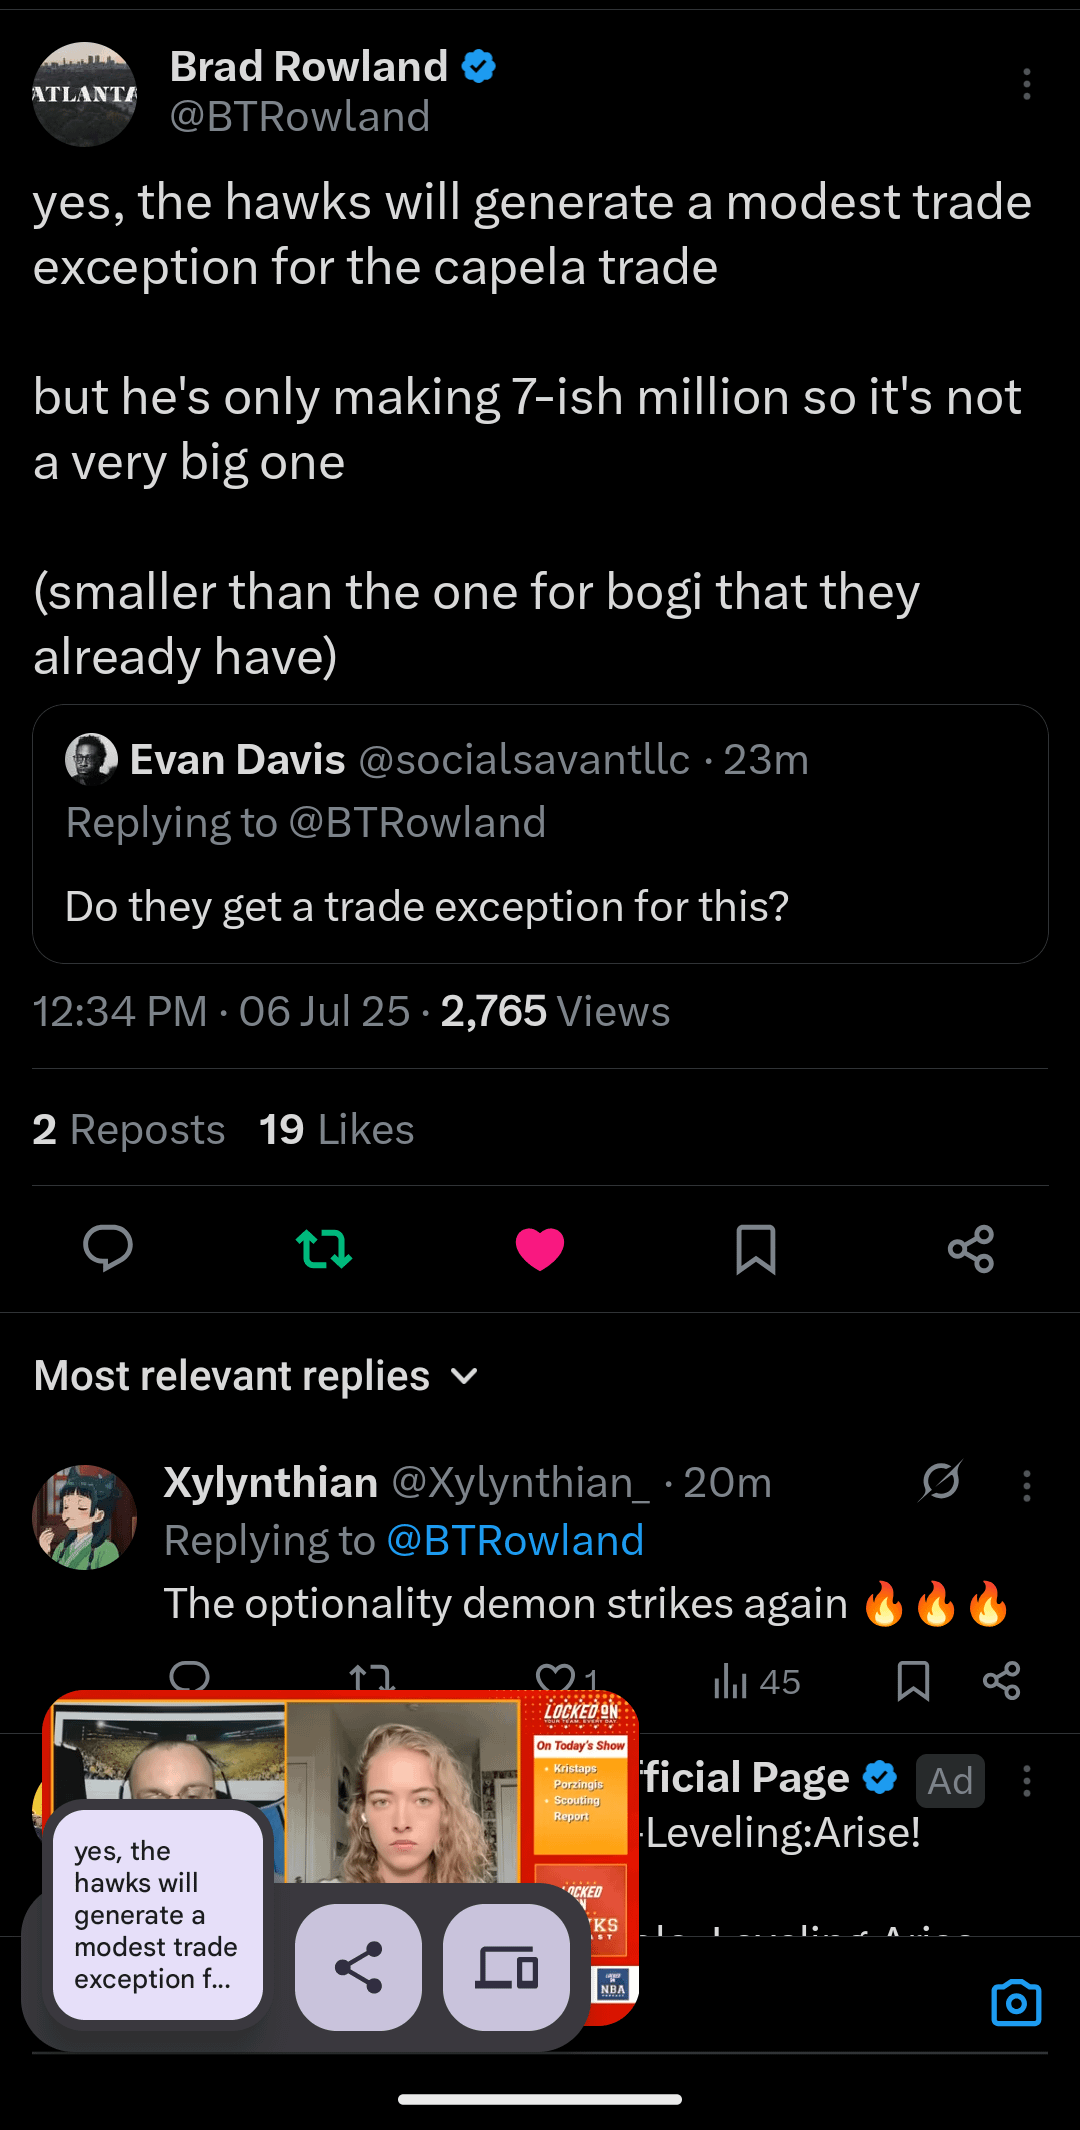
Task: Share the main tweet via share icon
Action: 971,1249
